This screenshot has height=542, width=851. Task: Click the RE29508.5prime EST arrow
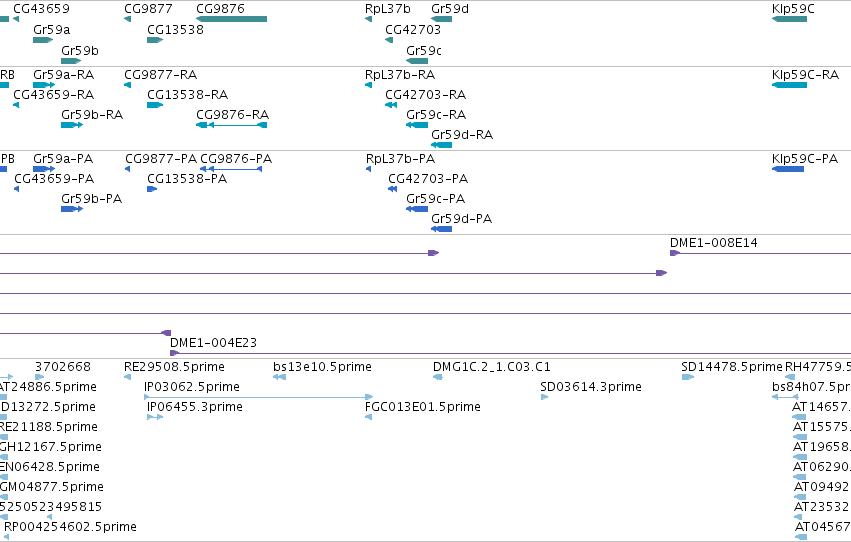pyautogui.click(x=128, y=377)
